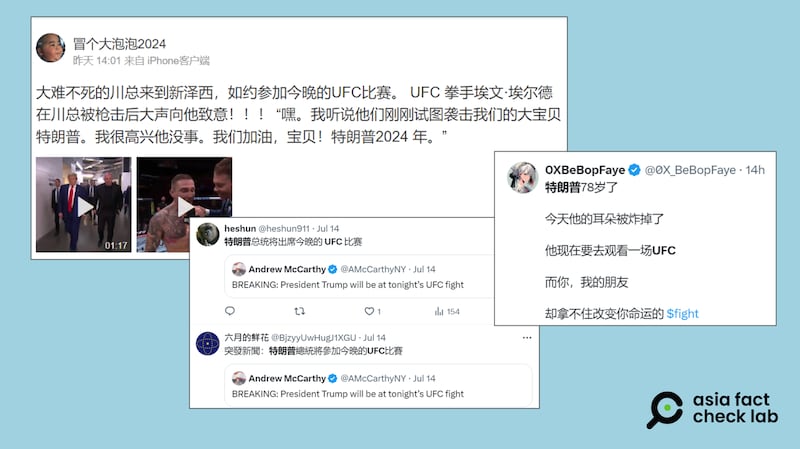
Task: Open 0XBeBopFaye profile avatar
Action: (x=522, y=178)
